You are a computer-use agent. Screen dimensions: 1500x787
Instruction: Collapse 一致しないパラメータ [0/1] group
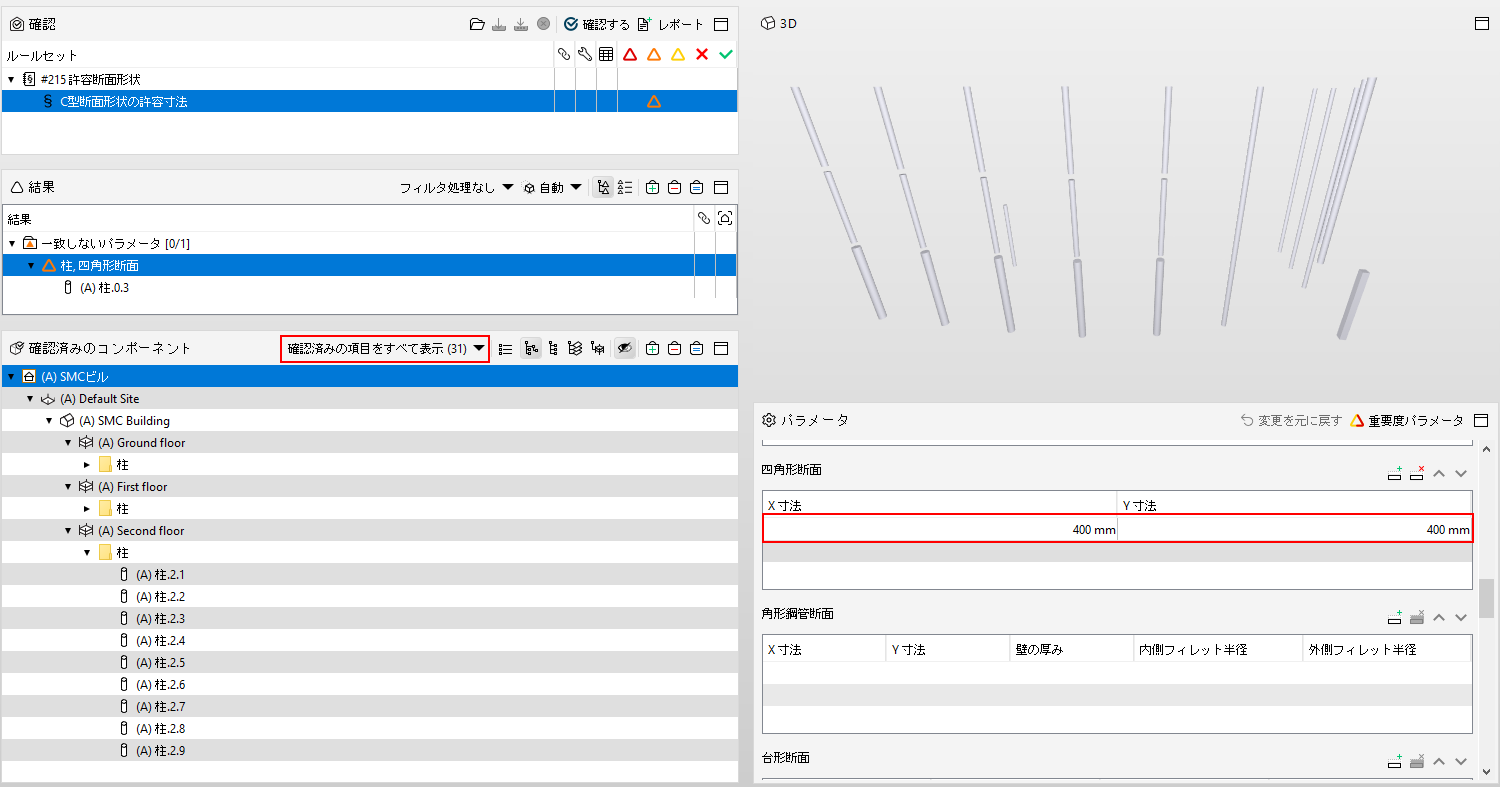point(12,244)
